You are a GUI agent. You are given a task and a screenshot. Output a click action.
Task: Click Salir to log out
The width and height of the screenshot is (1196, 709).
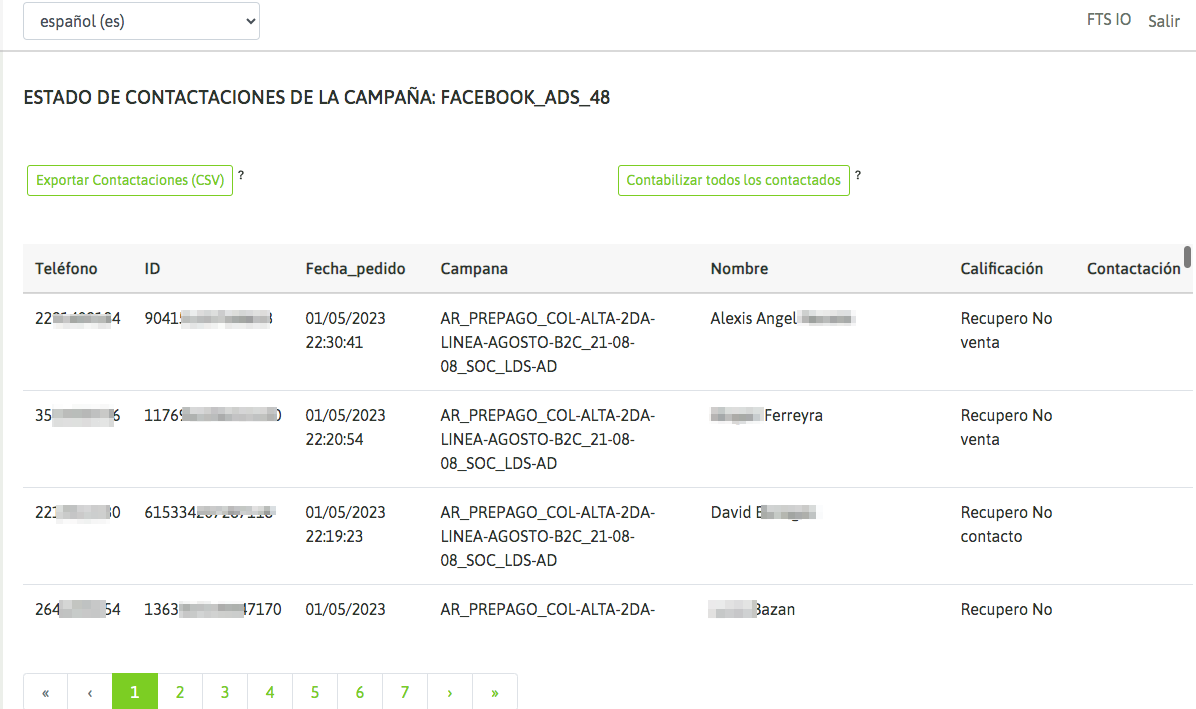tap(1164, 21)
